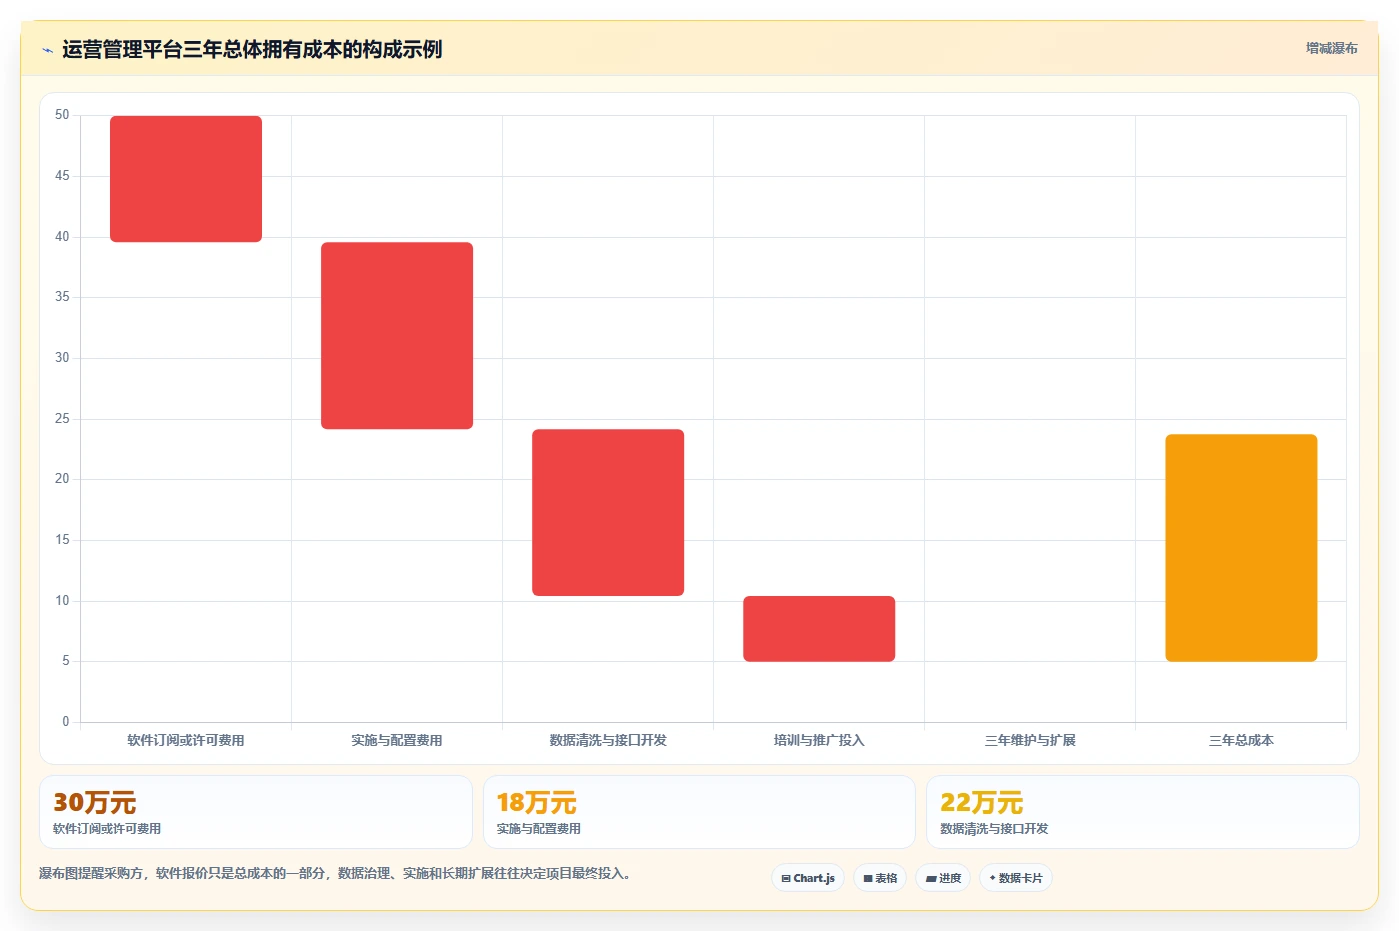
Task: Click the footnote text starting 瀑布图提醒采购方
Action: (x=335, y=874)
